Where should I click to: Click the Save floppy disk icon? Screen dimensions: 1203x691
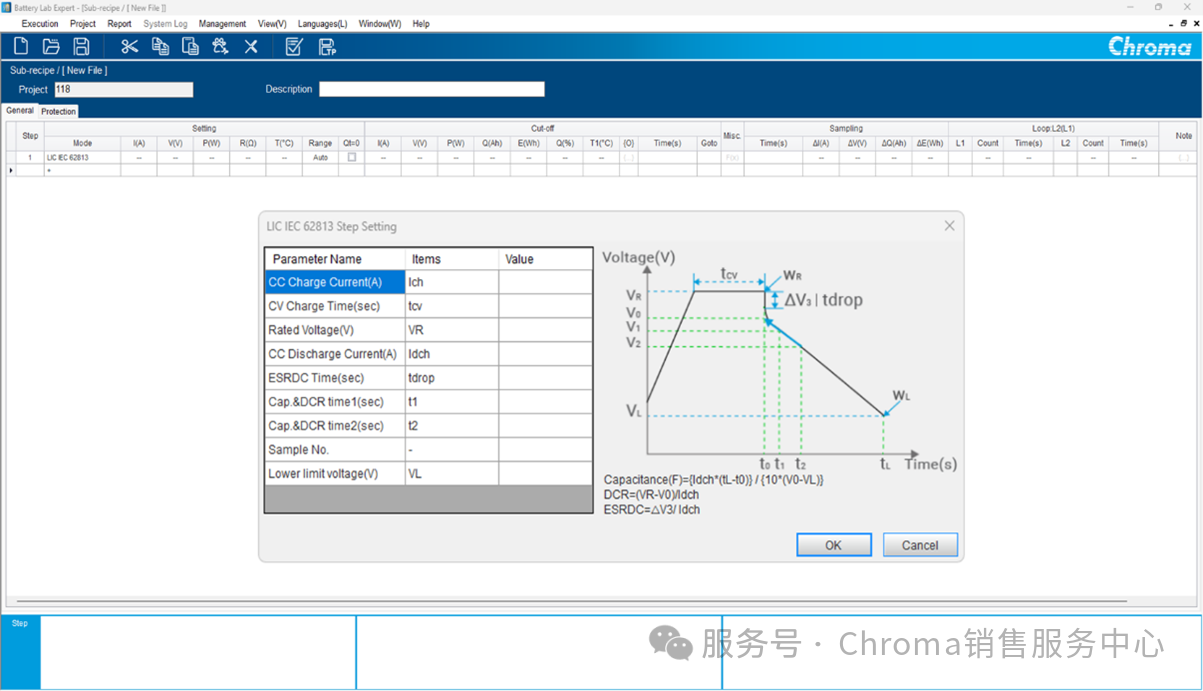(x=82, y=46)
